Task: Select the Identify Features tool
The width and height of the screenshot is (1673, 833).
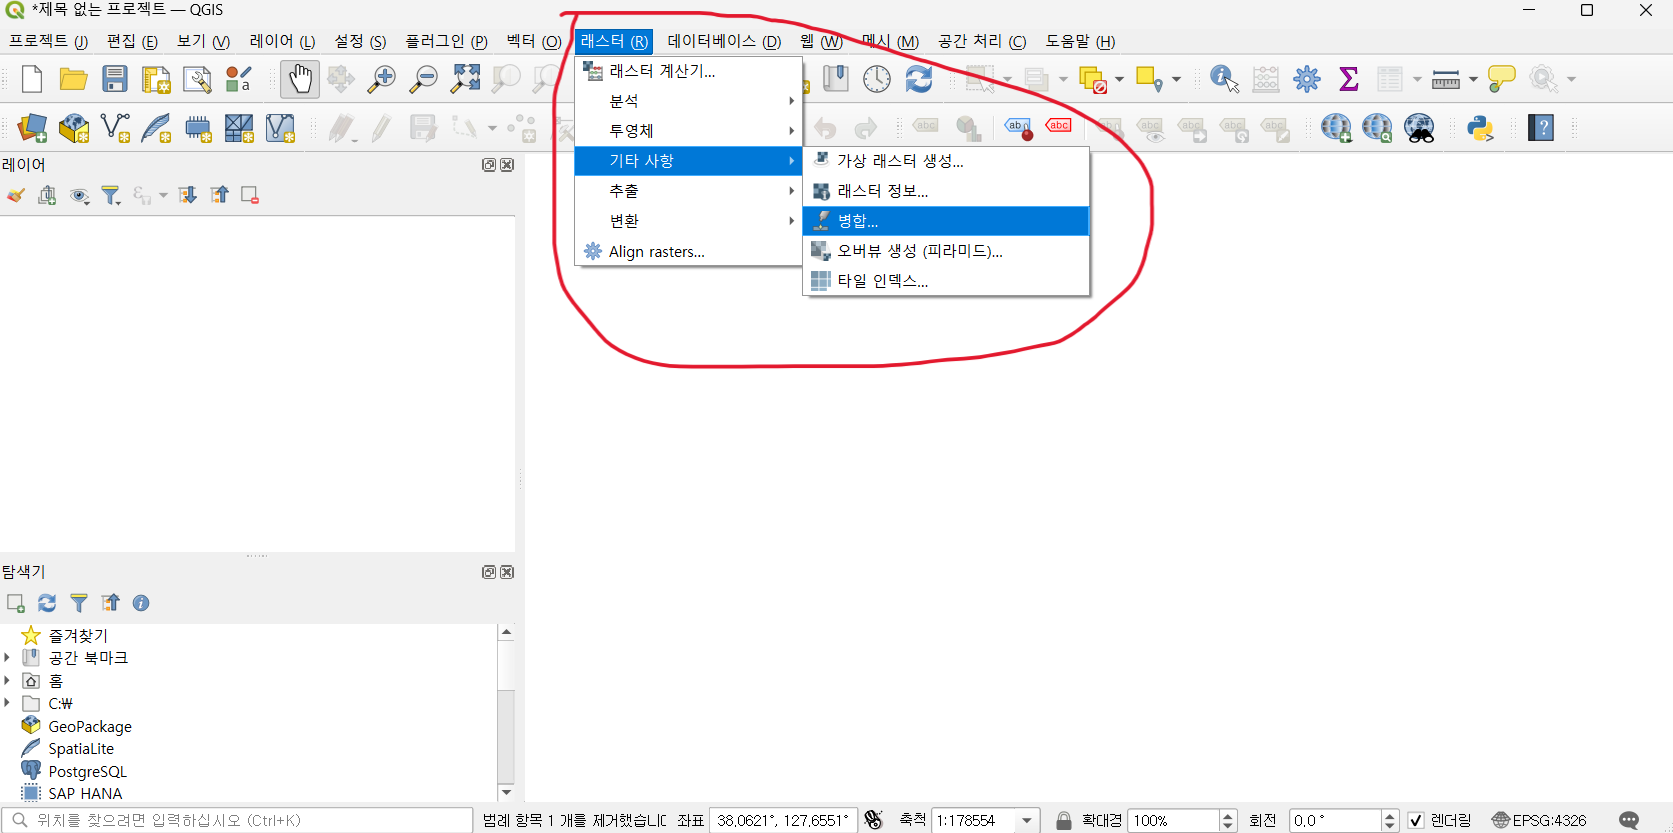Action: (x=1224, y=79)
